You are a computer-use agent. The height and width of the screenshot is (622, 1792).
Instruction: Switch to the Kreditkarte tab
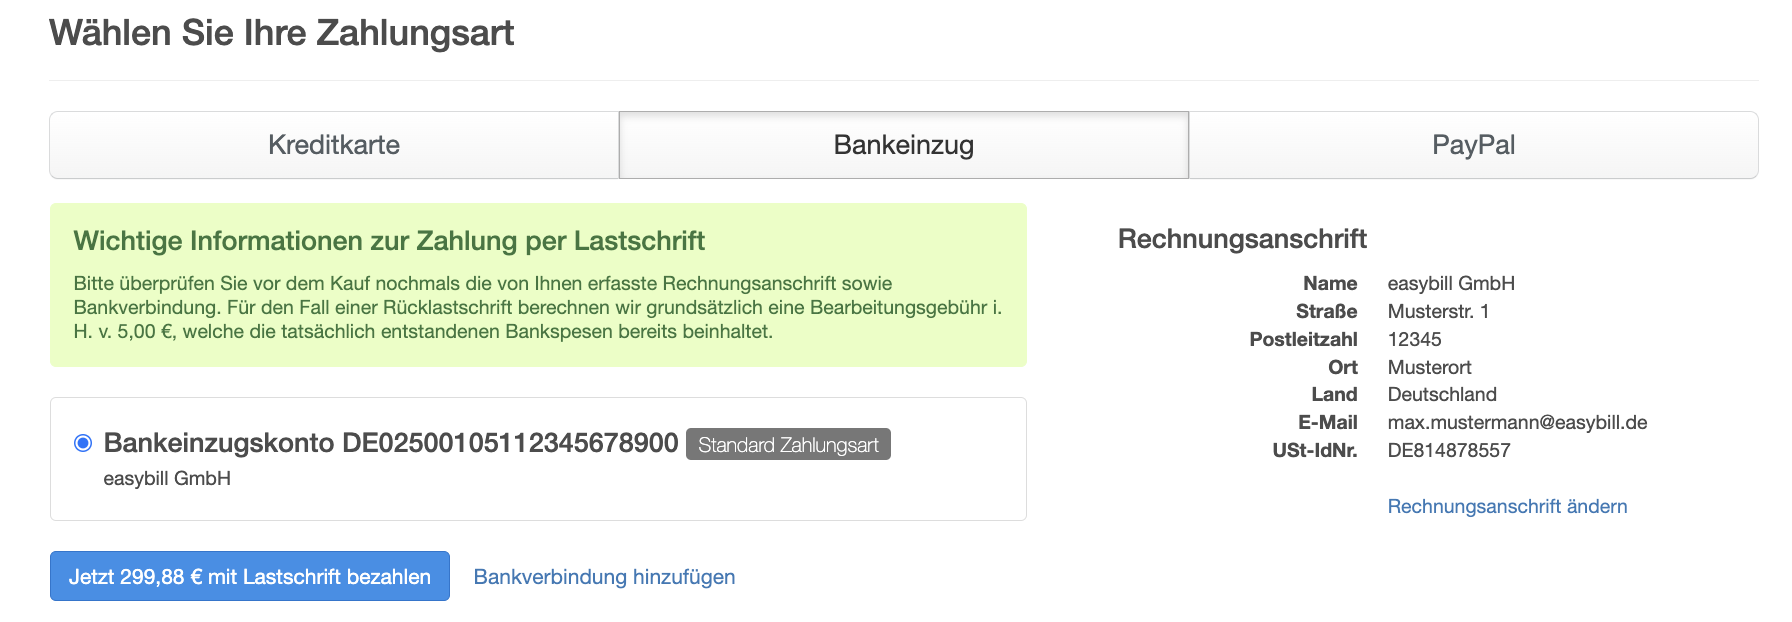334,145
